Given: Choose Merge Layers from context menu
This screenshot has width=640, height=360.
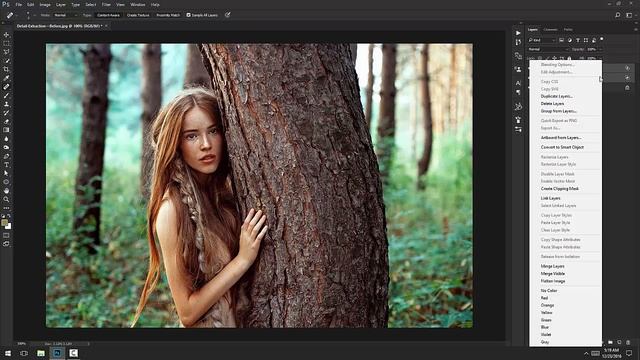Looking at the screenshot, I should [x=552, y=266].
